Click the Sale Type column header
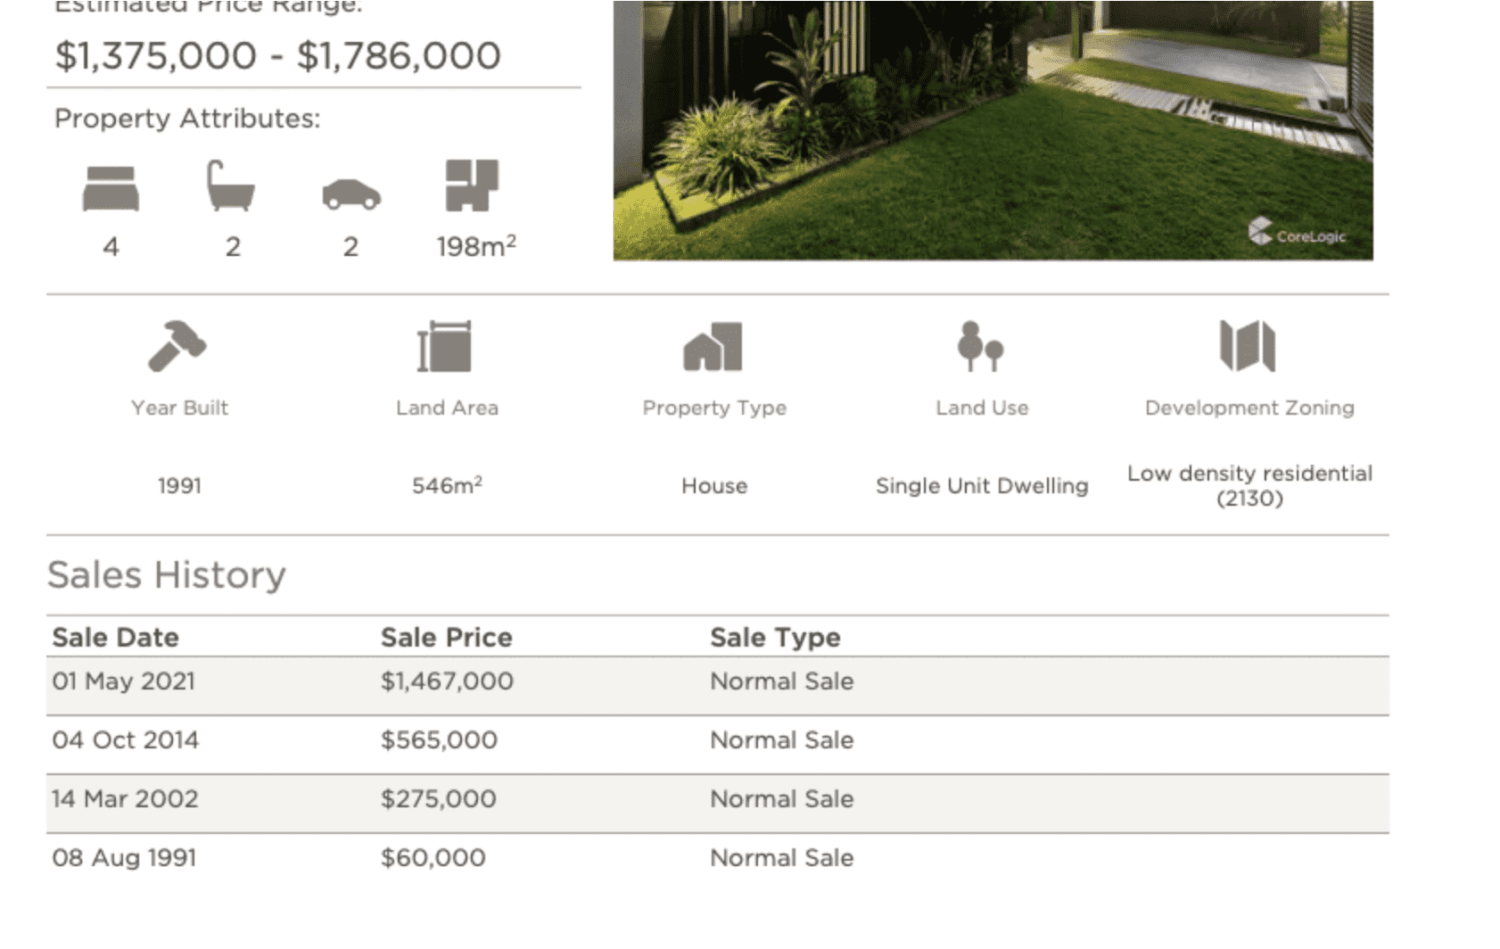The image size is (1500, 949). [x=775, y=638]
